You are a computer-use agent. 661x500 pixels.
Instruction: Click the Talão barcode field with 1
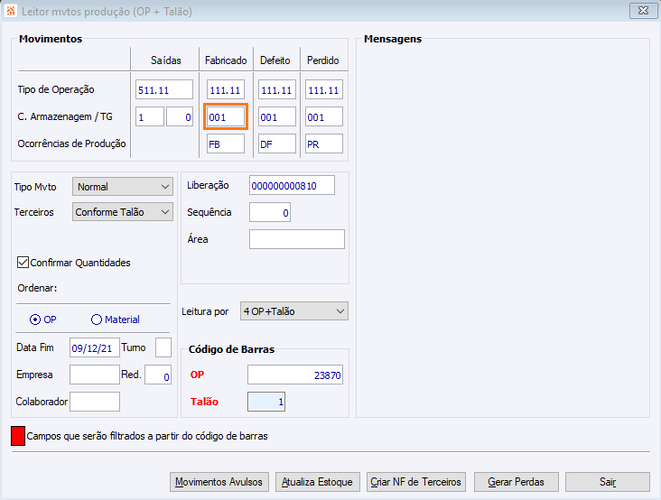[x=266, y=401]
